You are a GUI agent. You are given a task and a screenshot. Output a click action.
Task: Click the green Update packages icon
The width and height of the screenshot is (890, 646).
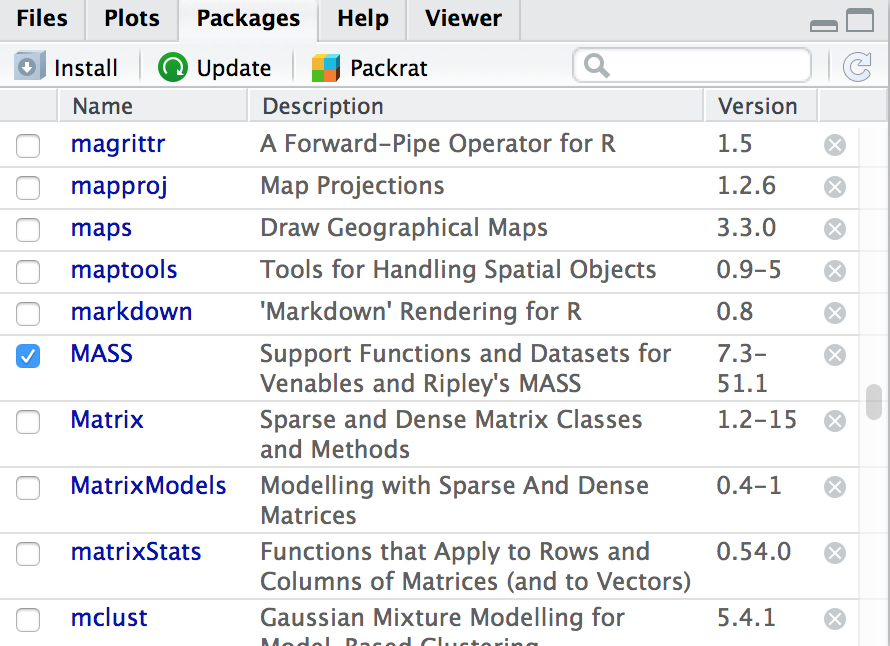point(172,67)
